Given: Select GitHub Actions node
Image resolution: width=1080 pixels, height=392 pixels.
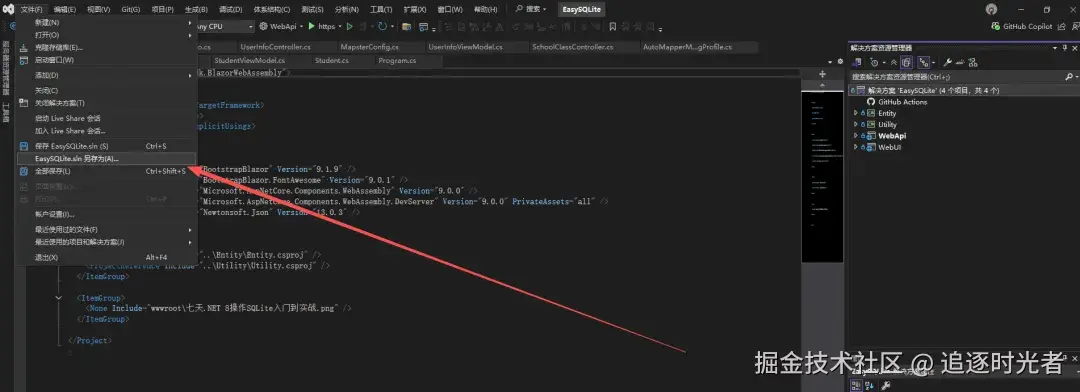Looking at the screenshot, I should point(902,102).
